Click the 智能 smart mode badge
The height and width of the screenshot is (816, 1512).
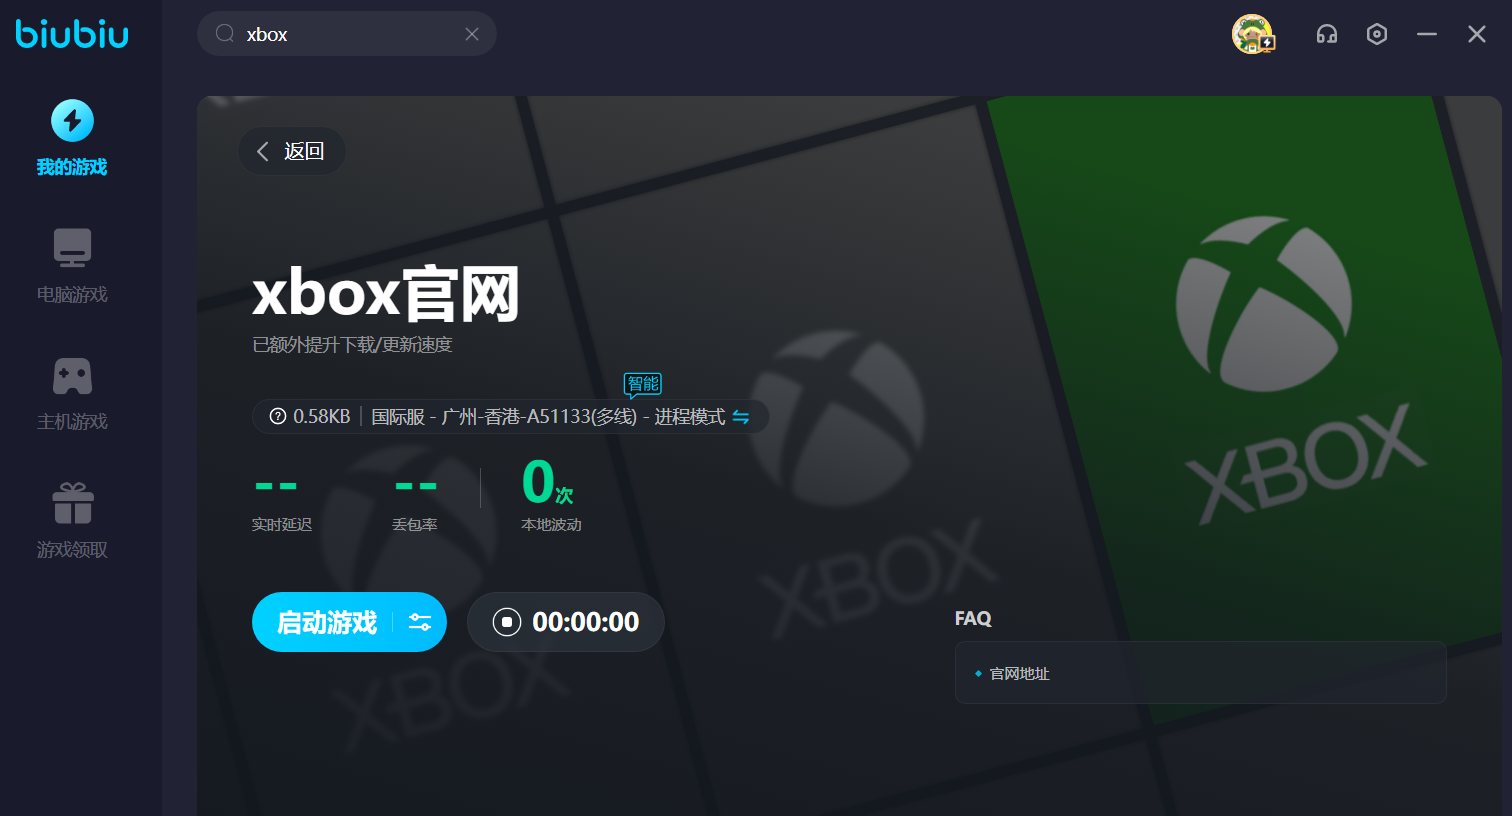point(643,384)
